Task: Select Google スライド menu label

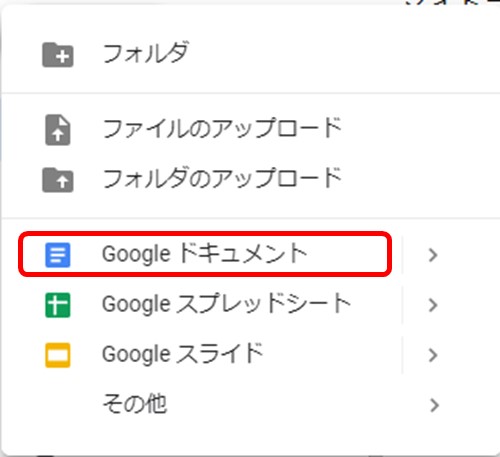Action: [x=183, y=354]
